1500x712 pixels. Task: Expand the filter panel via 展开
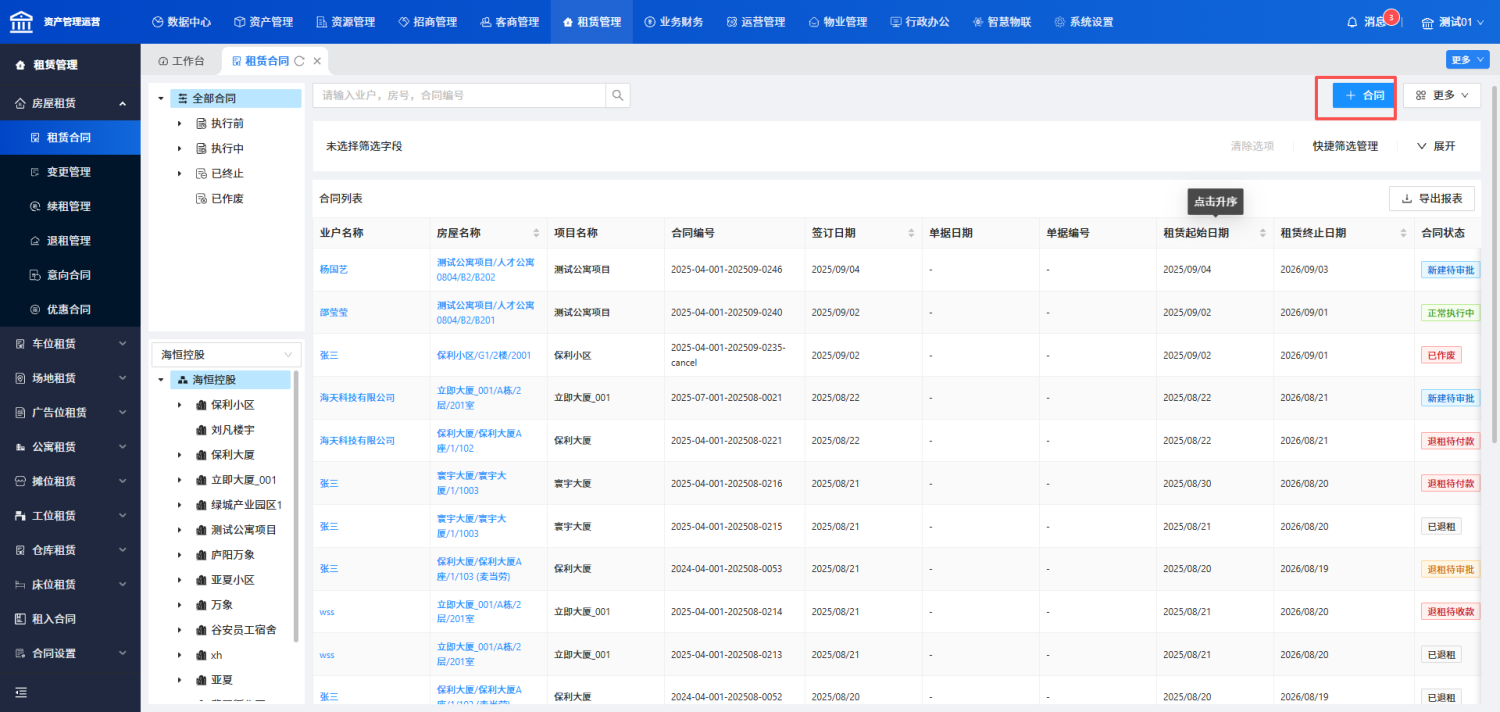pos(1436,146)
